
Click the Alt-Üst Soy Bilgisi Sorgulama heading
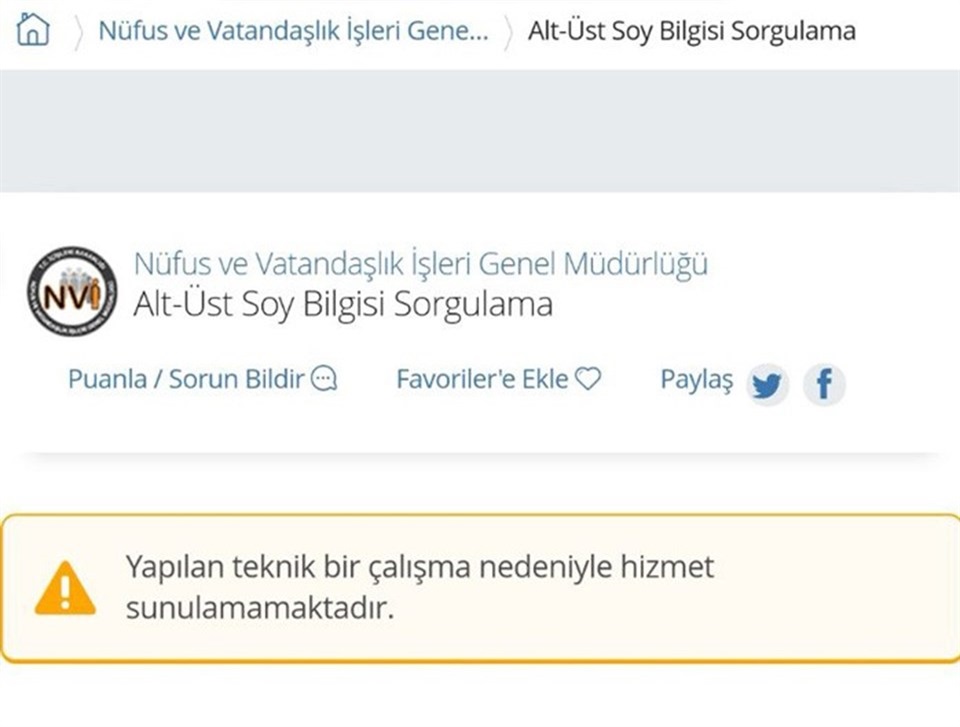tap(343, 304)
